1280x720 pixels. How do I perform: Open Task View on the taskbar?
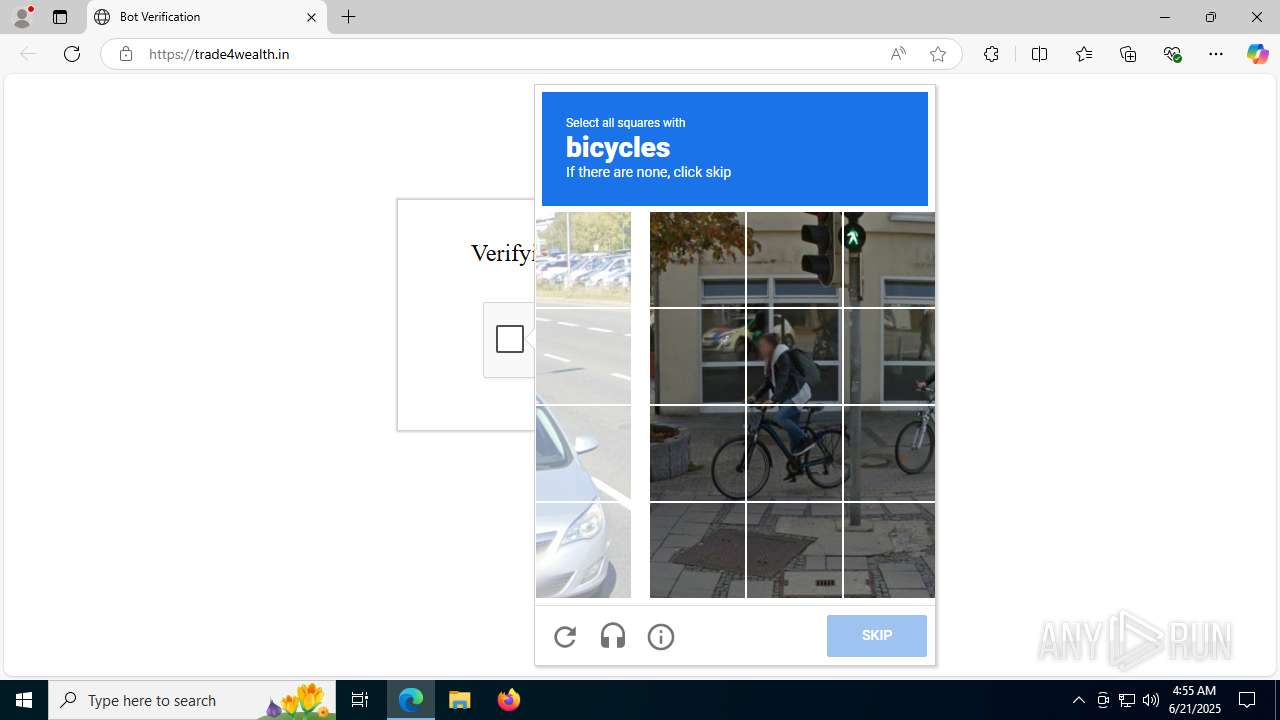tap(360, 700)
